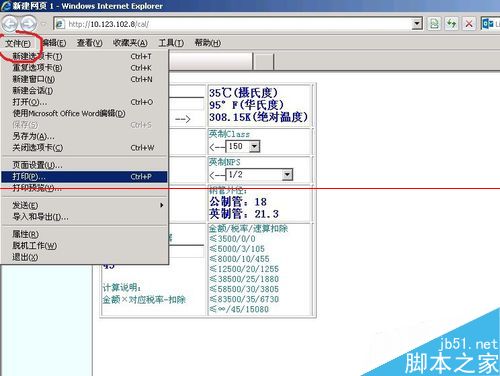The width and height of the screenshot is (500, 376).
Task: Choose 打印(P)... highlighted menu entry
Action: (84, 176)
